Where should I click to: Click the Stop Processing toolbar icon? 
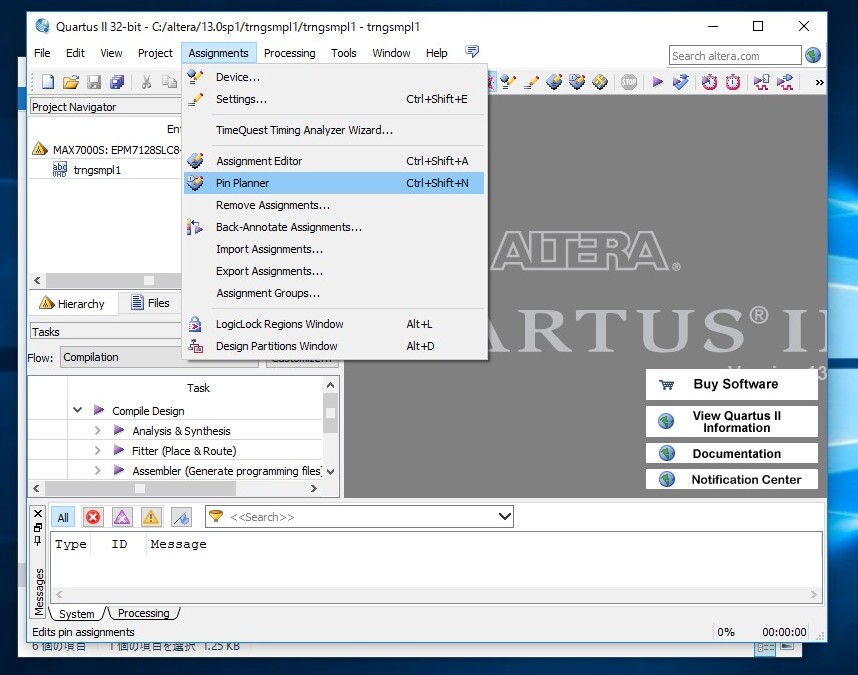pos(629,82)
